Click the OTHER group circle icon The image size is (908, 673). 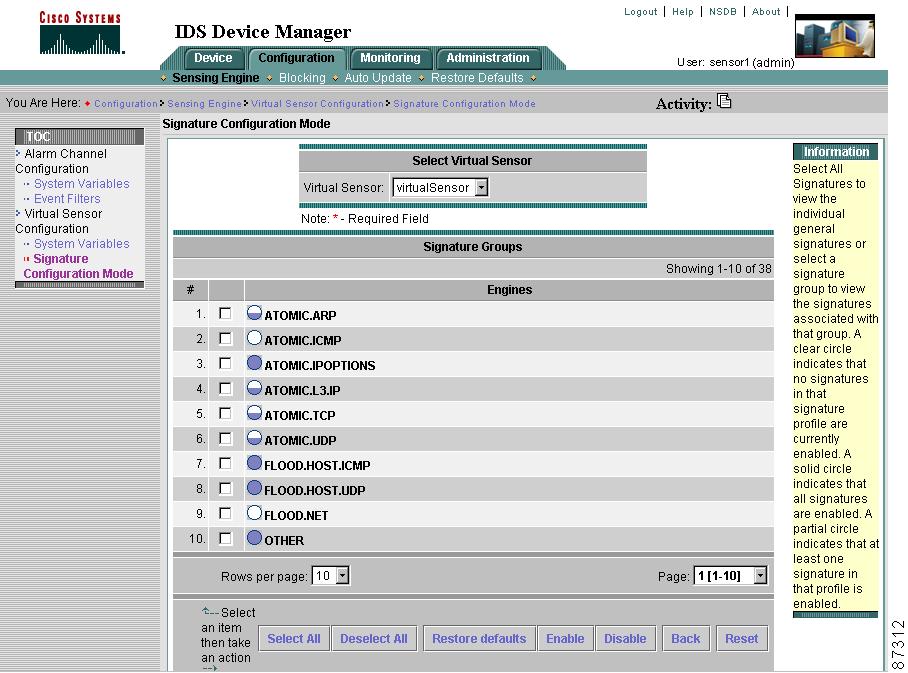[x=254, y=539]
